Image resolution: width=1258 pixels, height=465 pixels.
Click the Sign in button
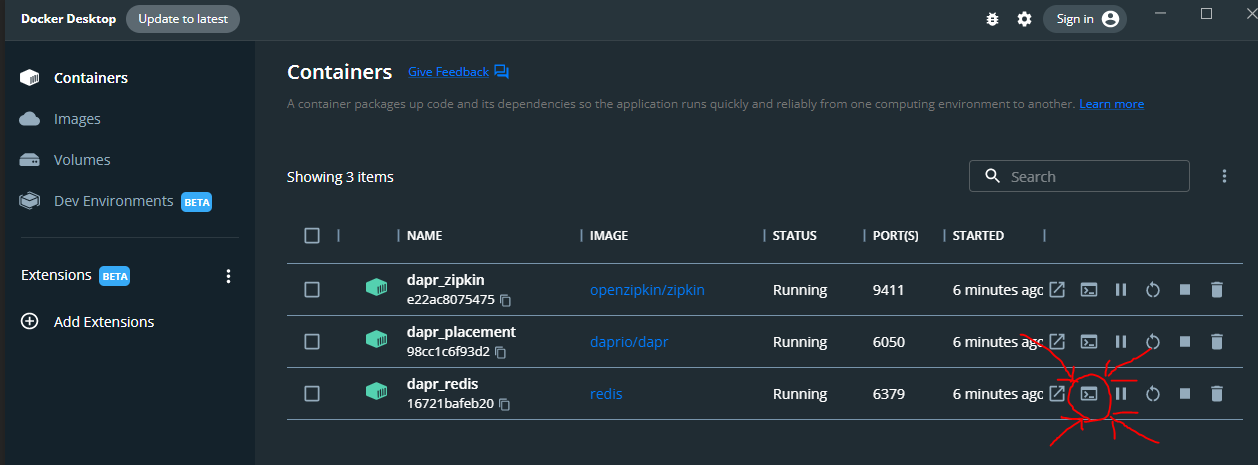pos(1085,19)
